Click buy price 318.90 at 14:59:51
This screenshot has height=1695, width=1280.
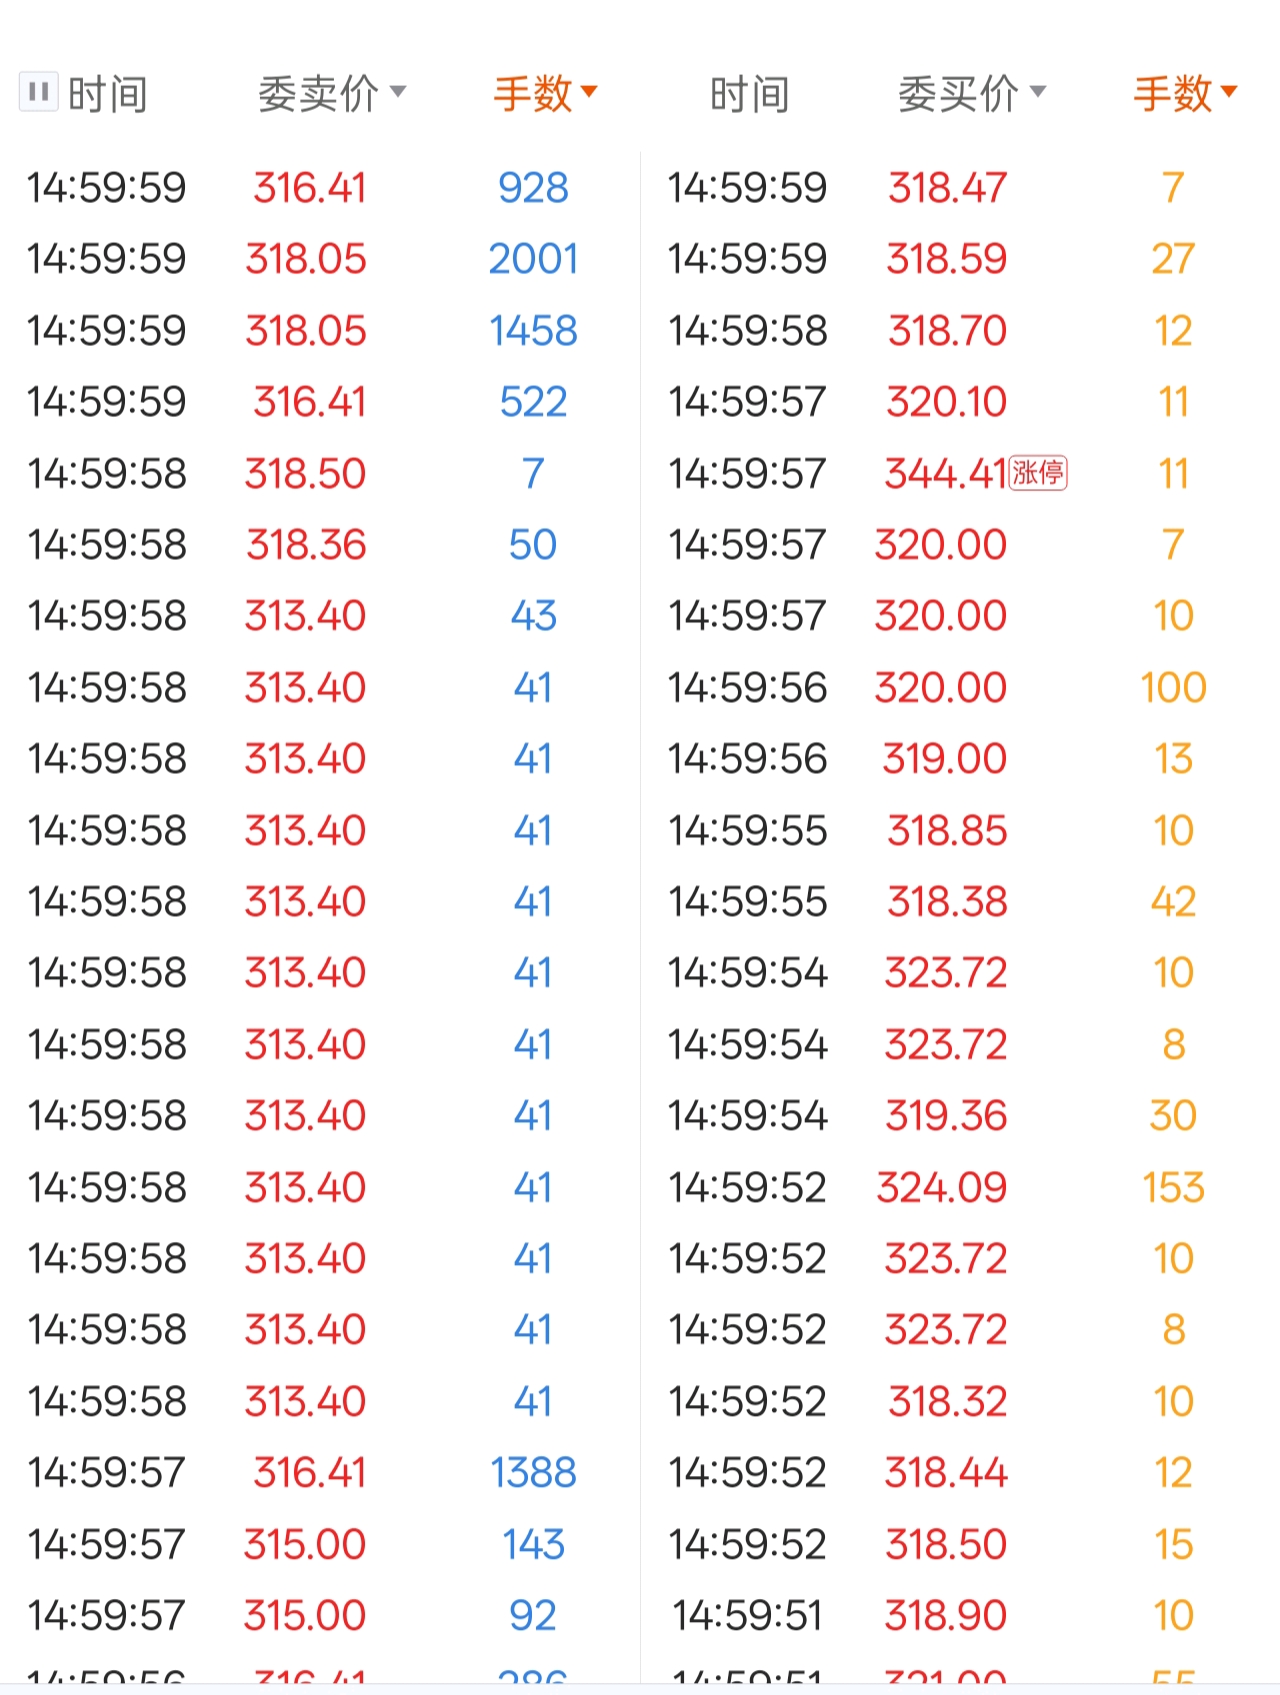(946, 1616)
